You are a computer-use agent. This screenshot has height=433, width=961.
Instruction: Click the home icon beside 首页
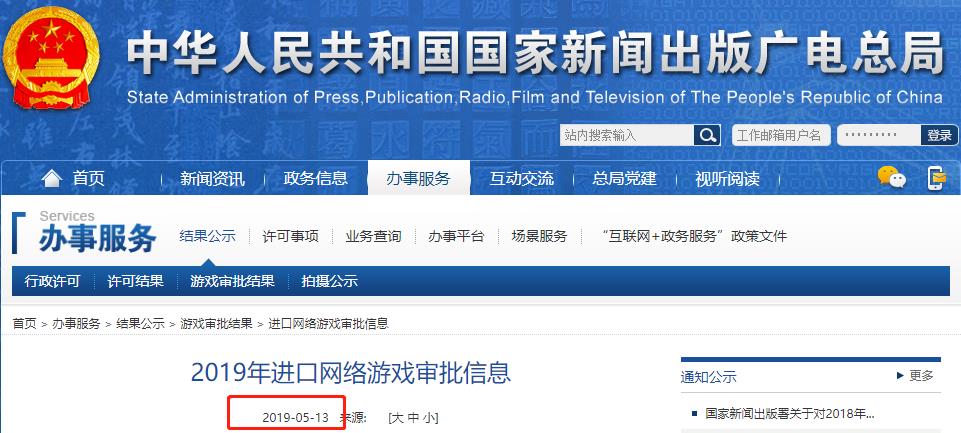[x=51, y=178]
